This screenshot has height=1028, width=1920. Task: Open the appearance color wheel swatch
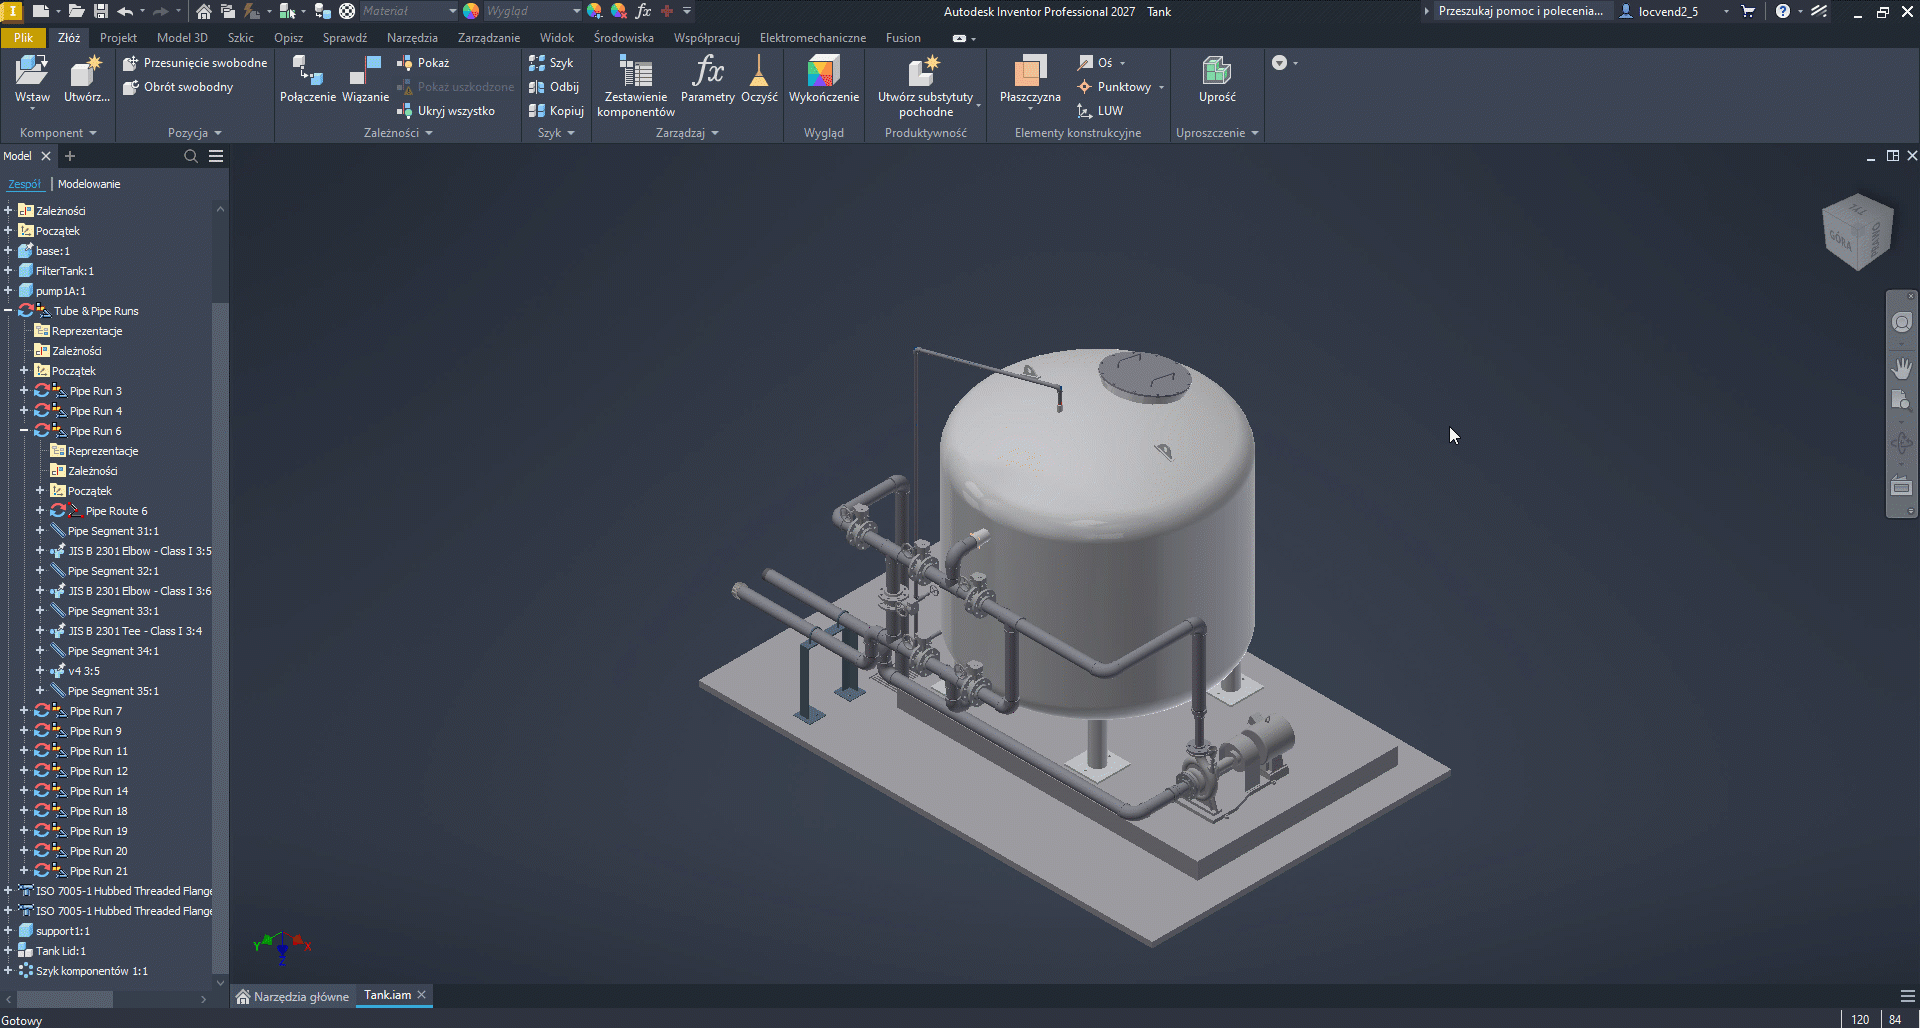pos(471,11)
